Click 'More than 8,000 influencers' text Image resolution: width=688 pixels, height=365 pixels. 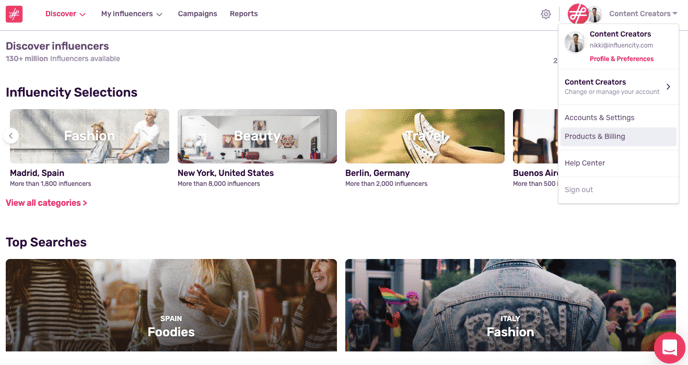point(219,184)
